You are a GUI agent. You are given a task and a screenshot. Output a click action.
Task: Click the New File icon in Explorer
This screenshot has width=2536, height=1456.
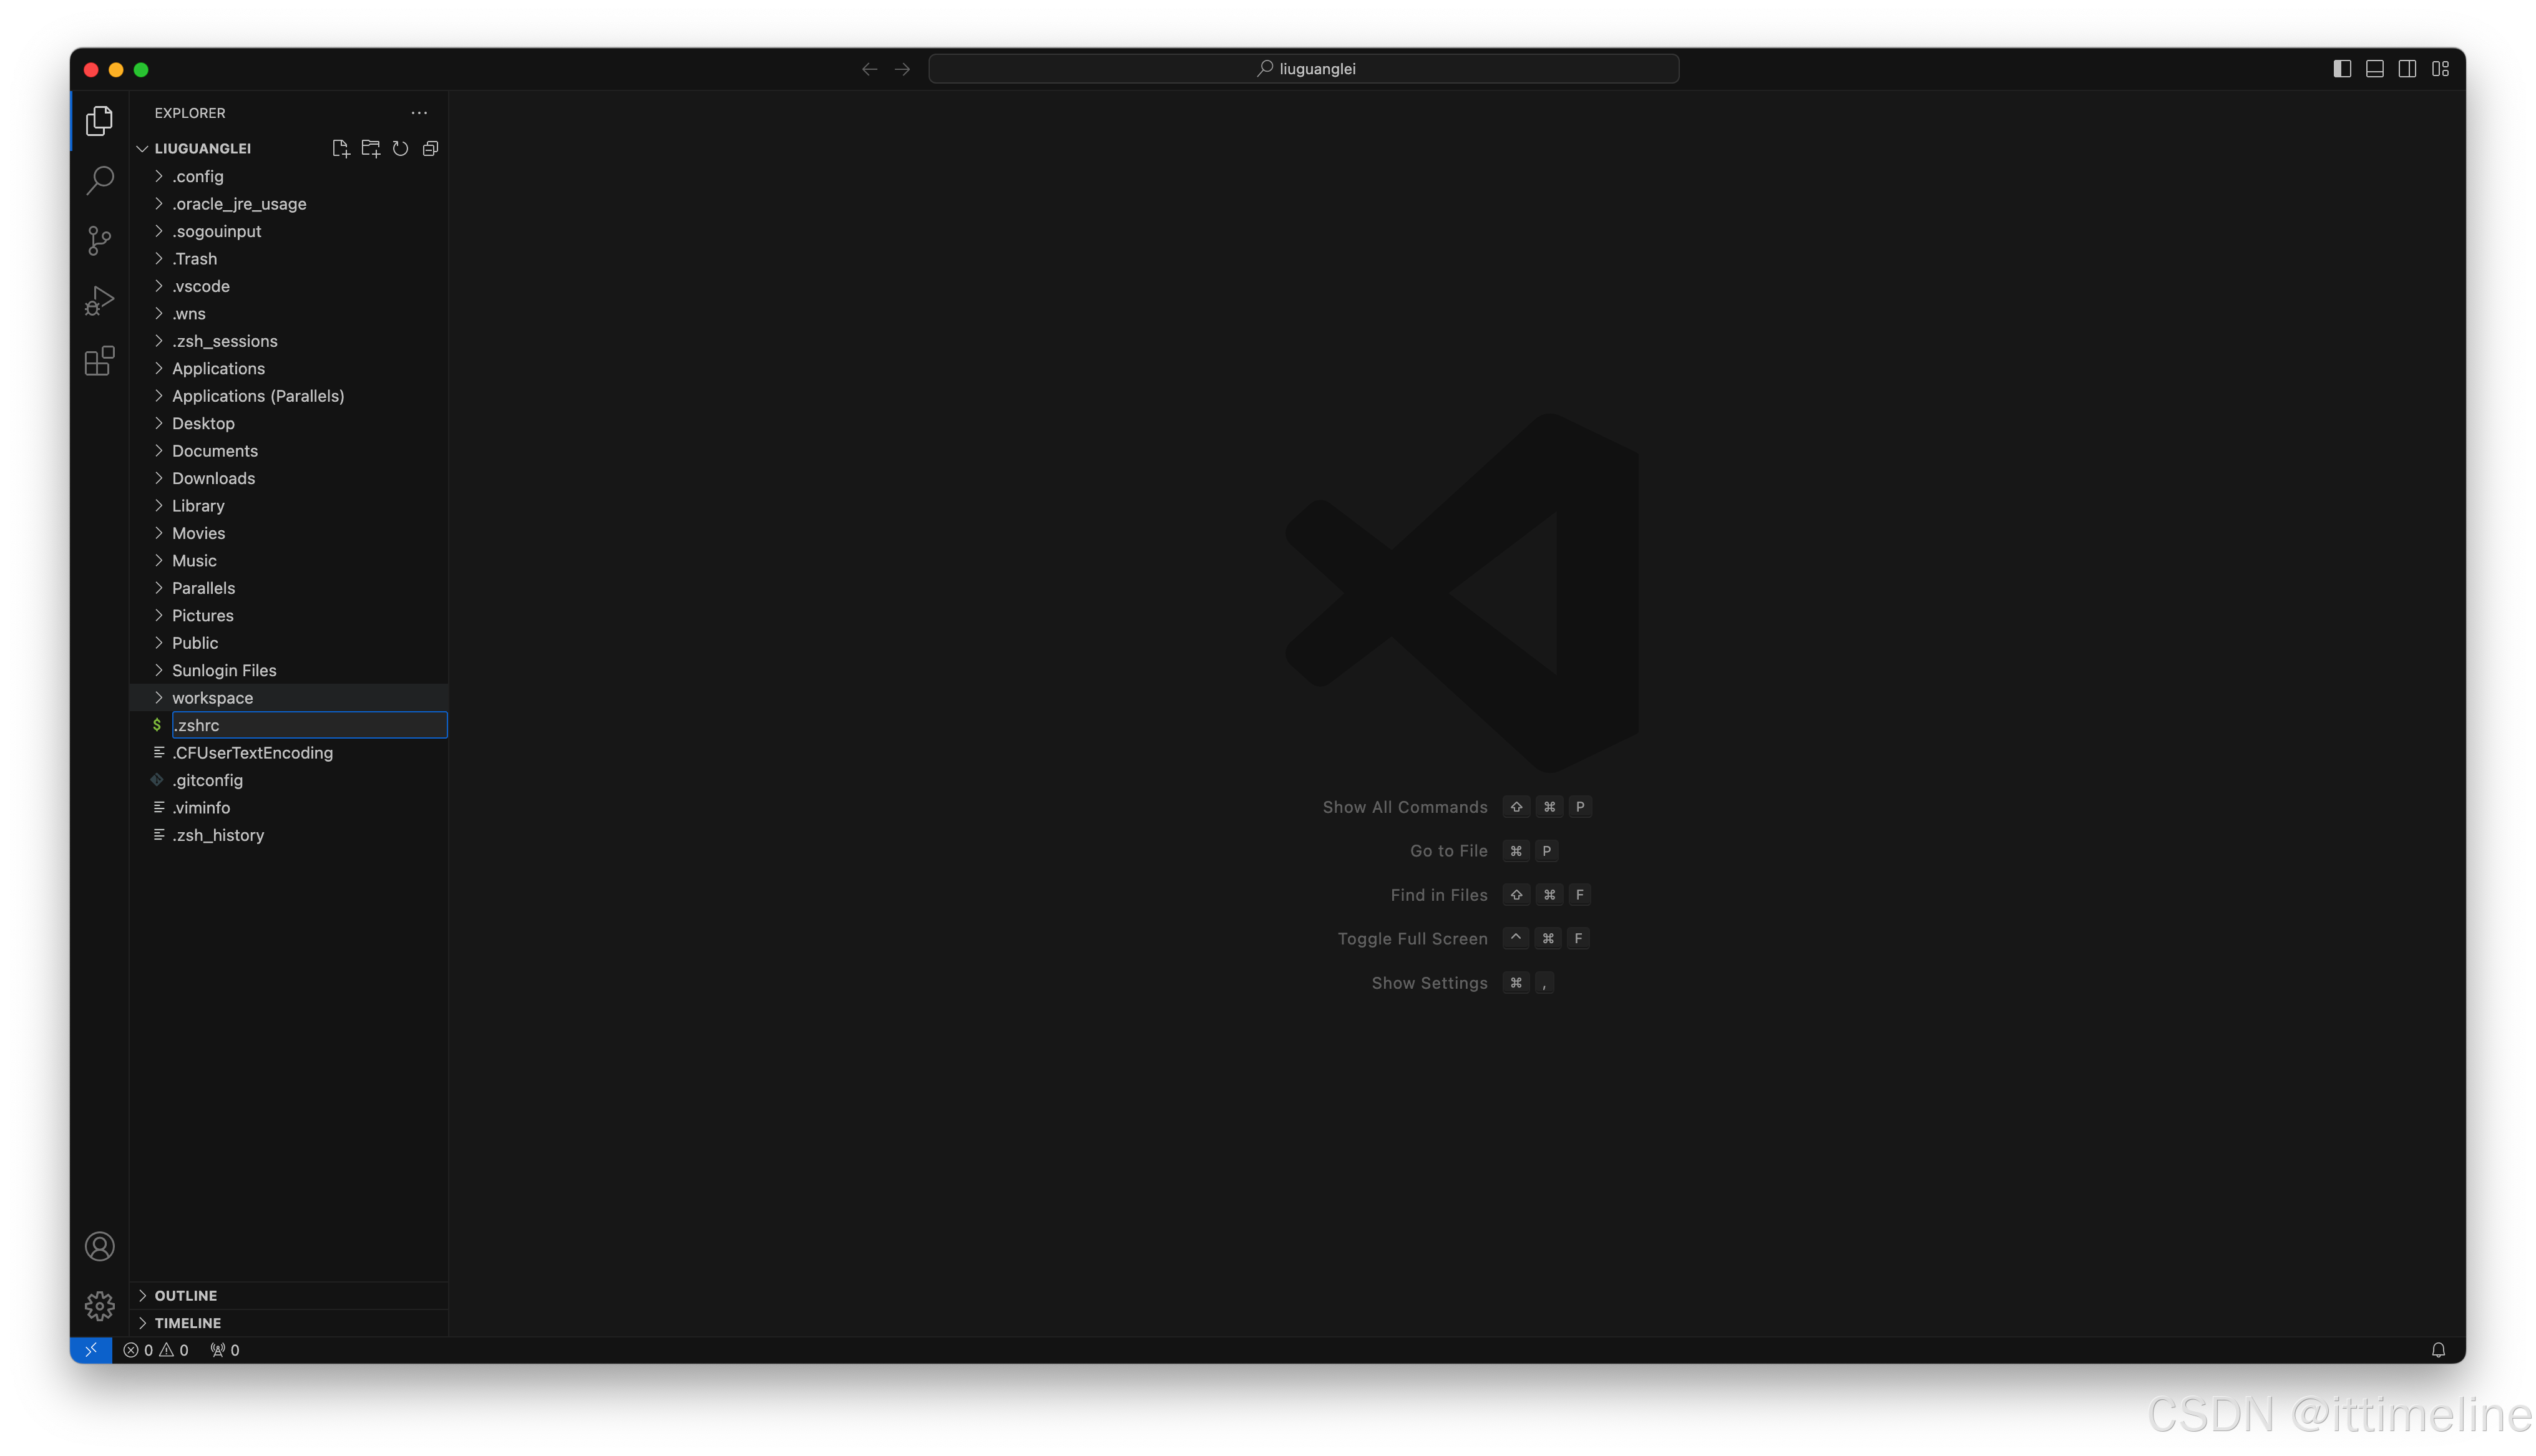pyautogui.click(x=340, y=149)
